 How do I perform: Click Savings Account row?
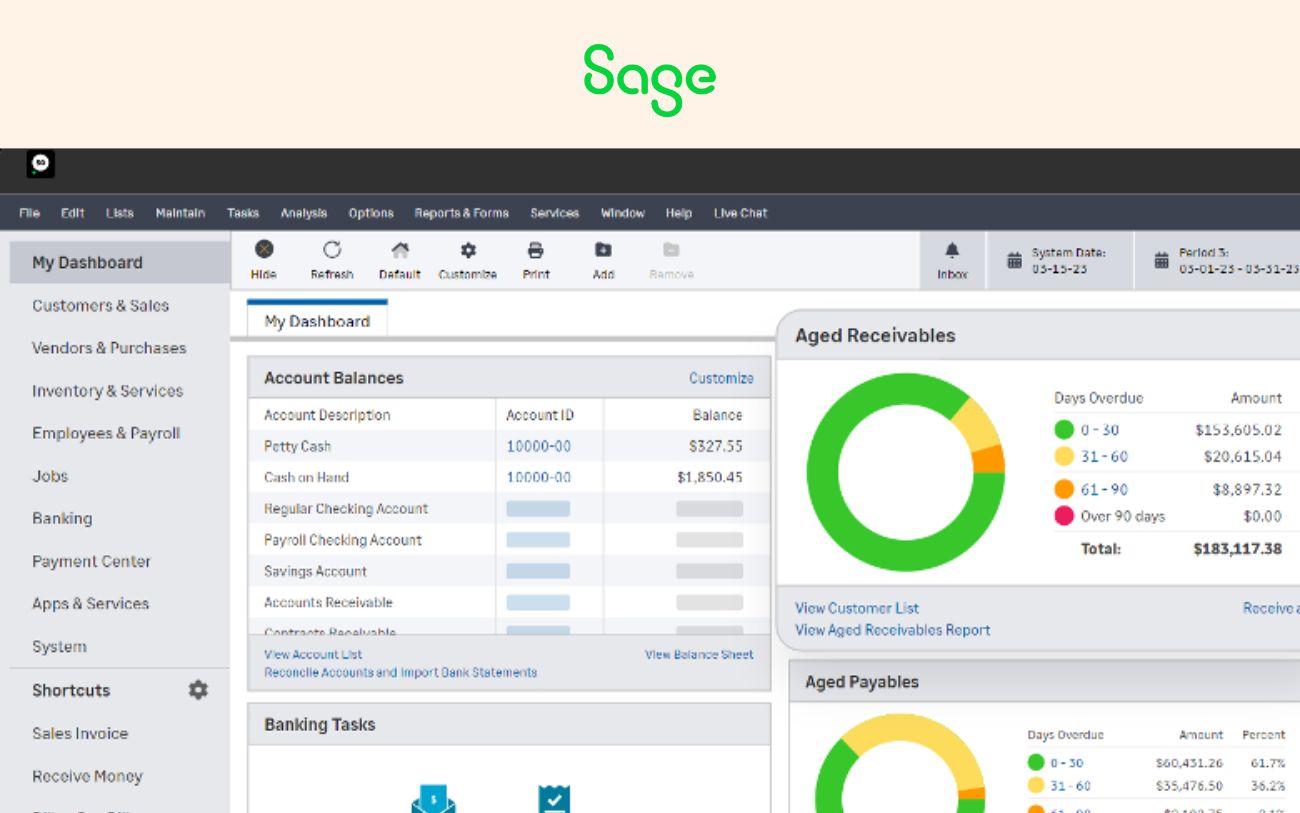click(509, 571)
